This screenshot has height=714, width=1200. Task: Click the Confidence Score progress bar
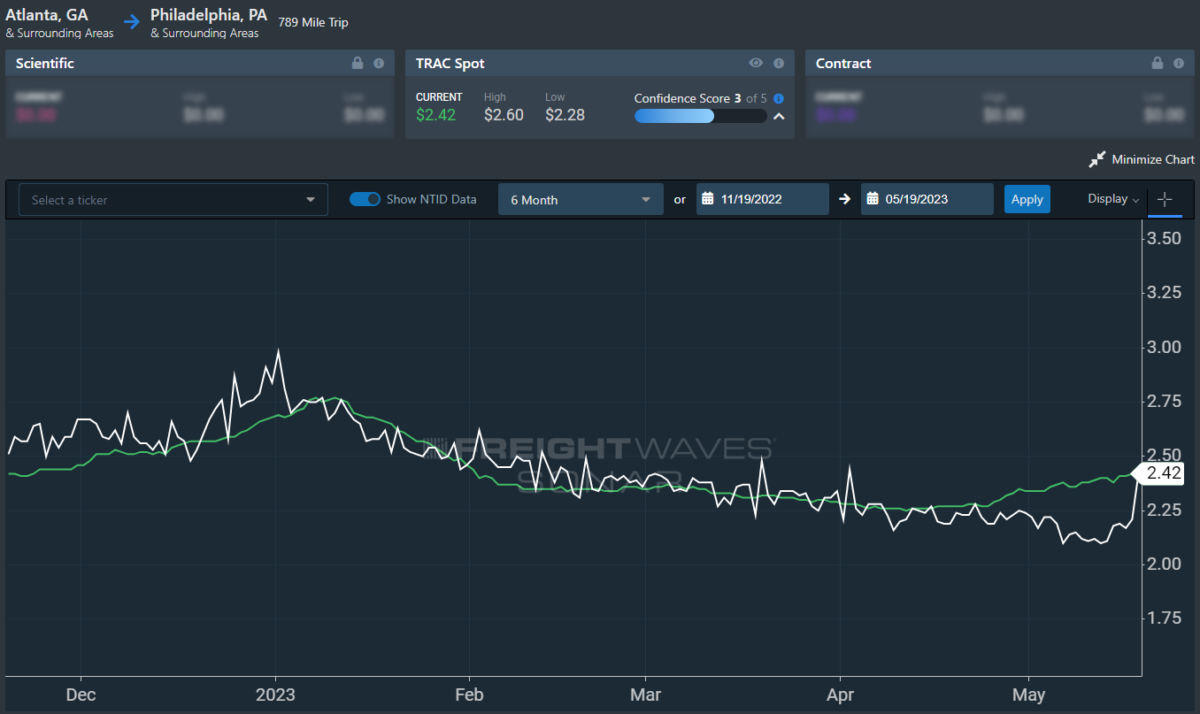(x=700, y=116)
